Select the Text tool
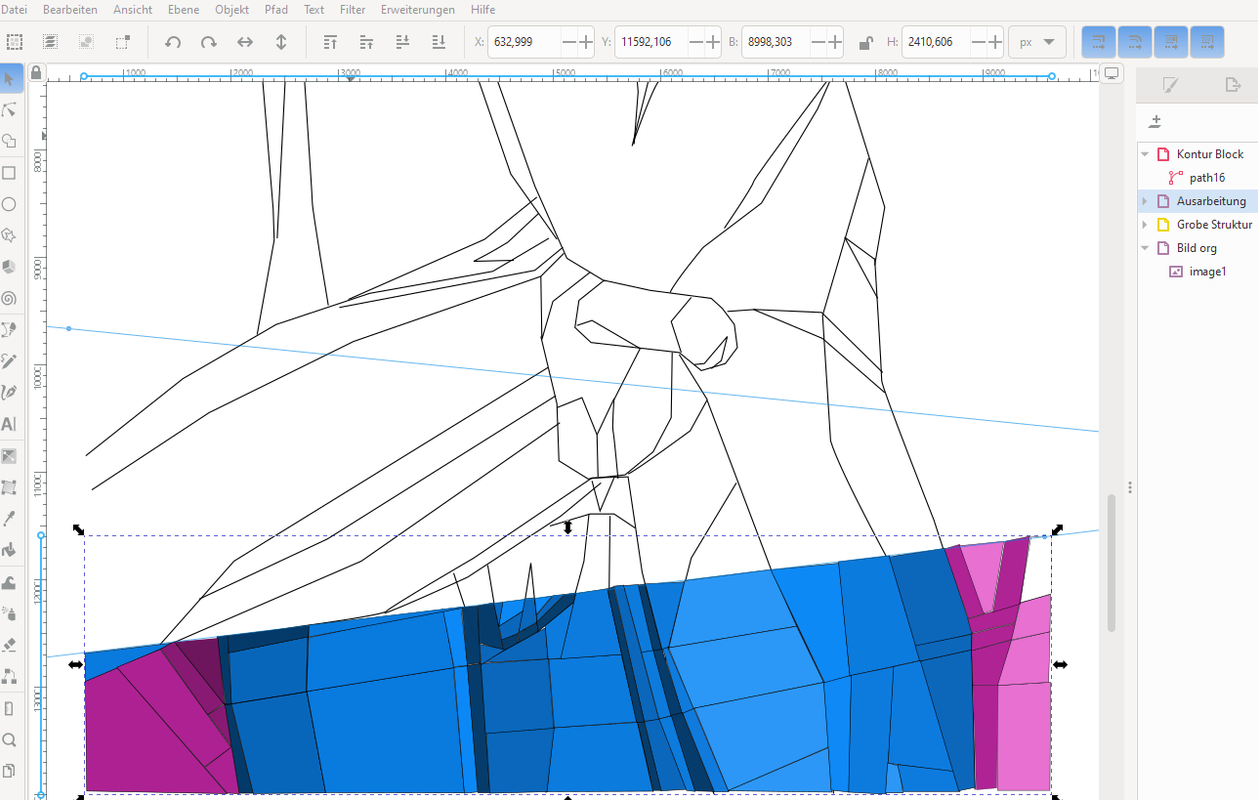Viewport: 1258px width, 800px height. (9, 424)
